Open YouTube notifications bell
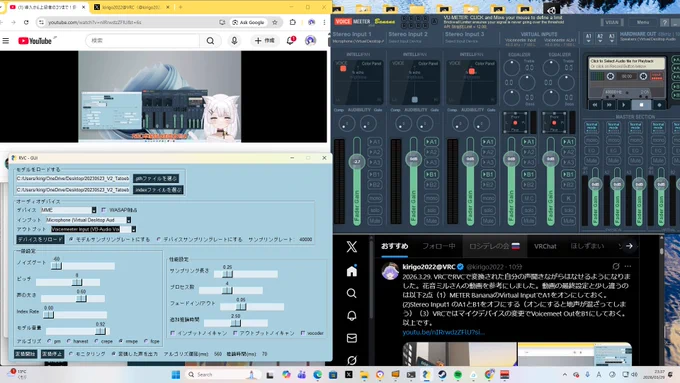This screenshot has width=680, height=383. point(291,40)
